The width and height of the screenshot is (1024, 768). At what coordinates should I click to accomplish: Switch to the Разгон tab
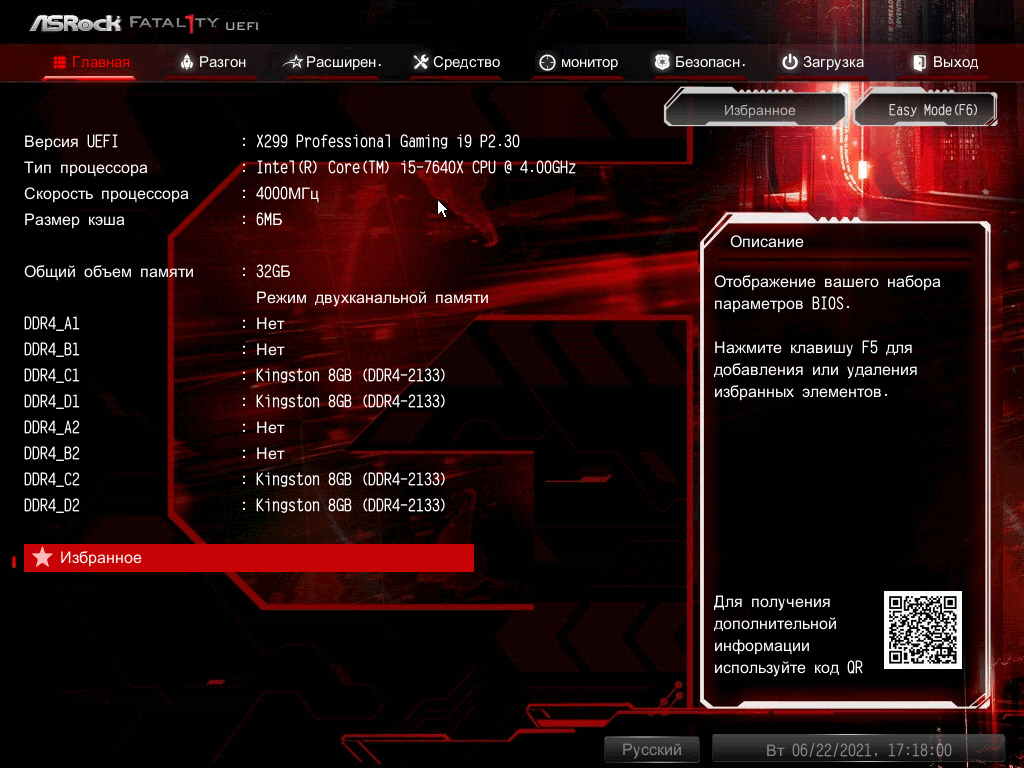tap(213, 62)
